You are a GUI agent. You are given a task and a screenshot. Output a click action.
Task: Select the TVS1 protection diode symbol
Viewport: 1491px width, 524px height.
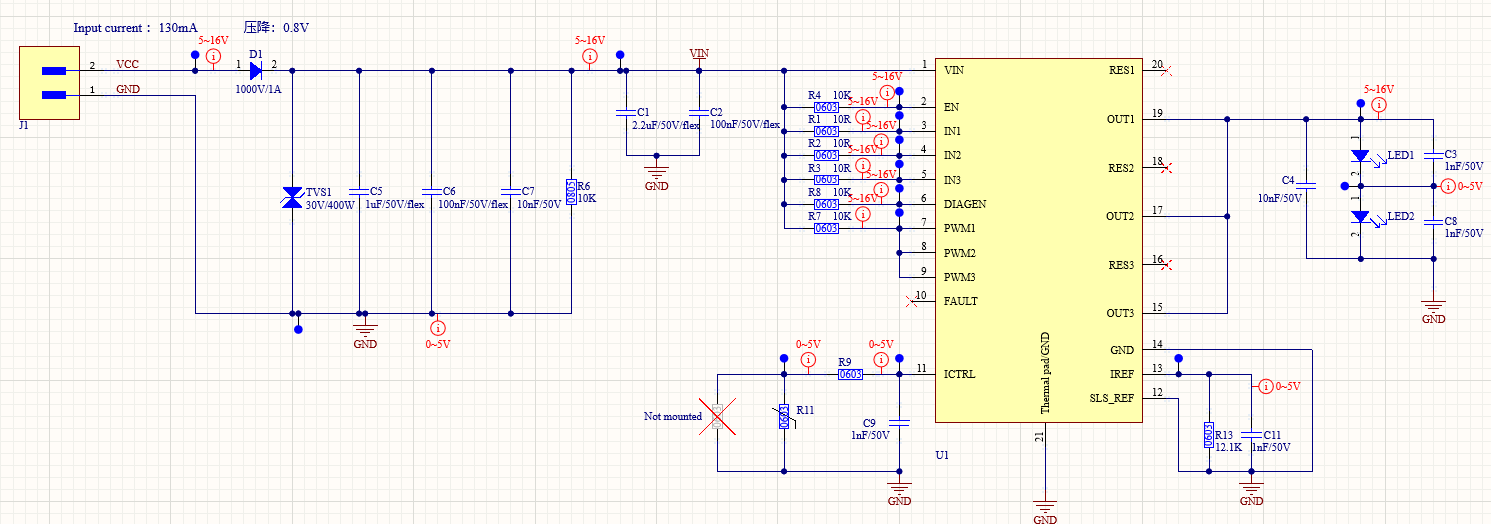pyautogui.click(x=291, y=198)
